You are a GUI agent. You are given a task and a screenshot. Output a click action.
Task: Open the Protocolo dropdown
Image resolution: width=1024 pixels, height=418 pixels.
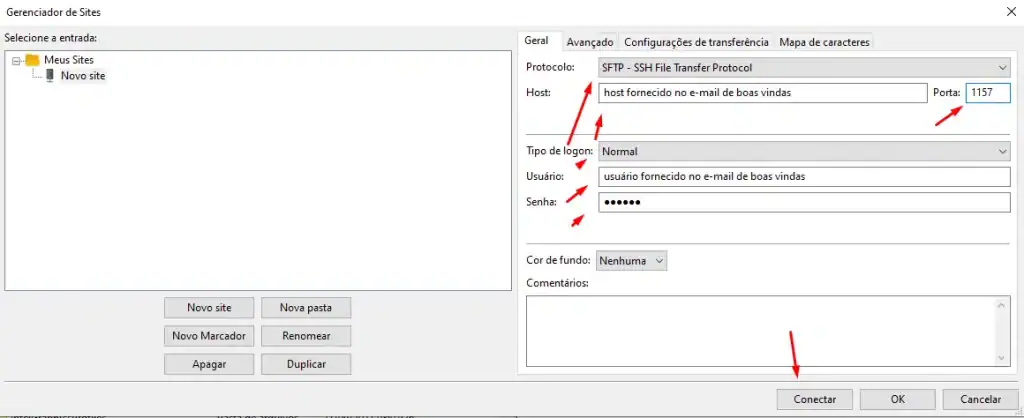804,68
